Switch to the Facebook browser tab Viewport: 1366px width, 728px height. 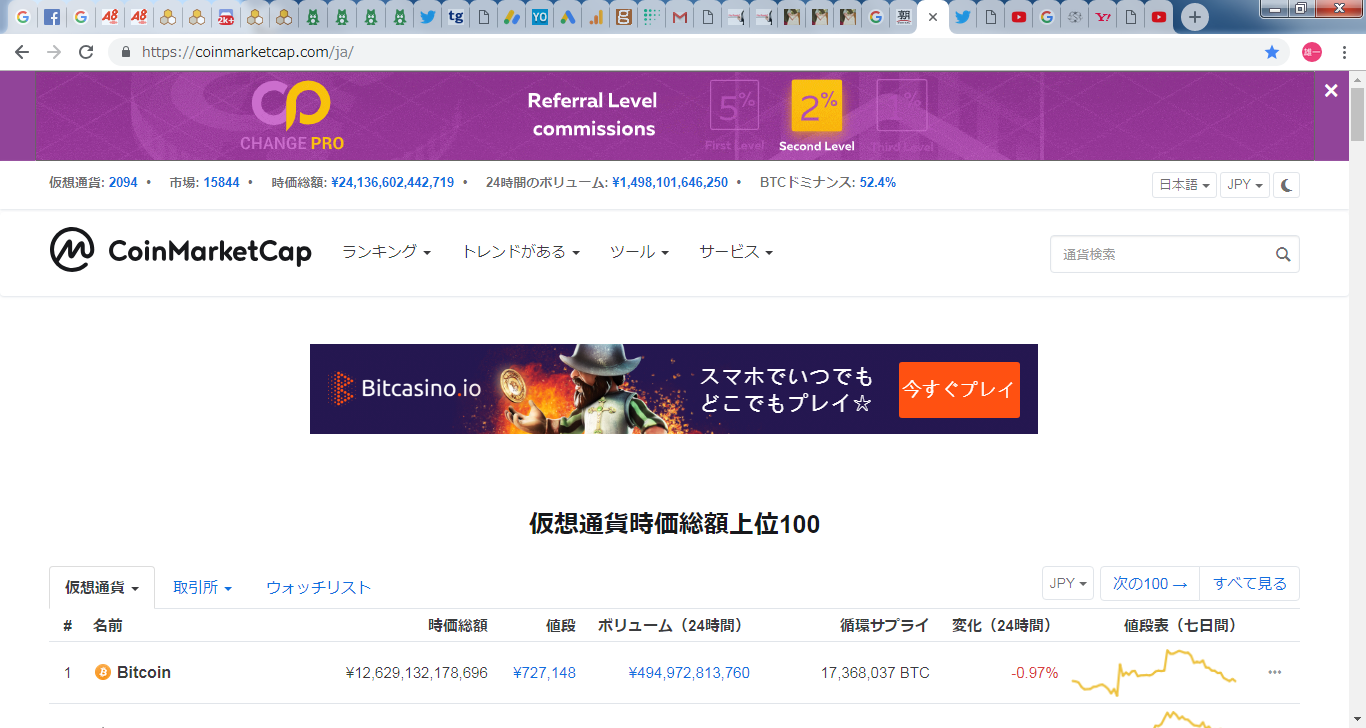pos(52,17)
